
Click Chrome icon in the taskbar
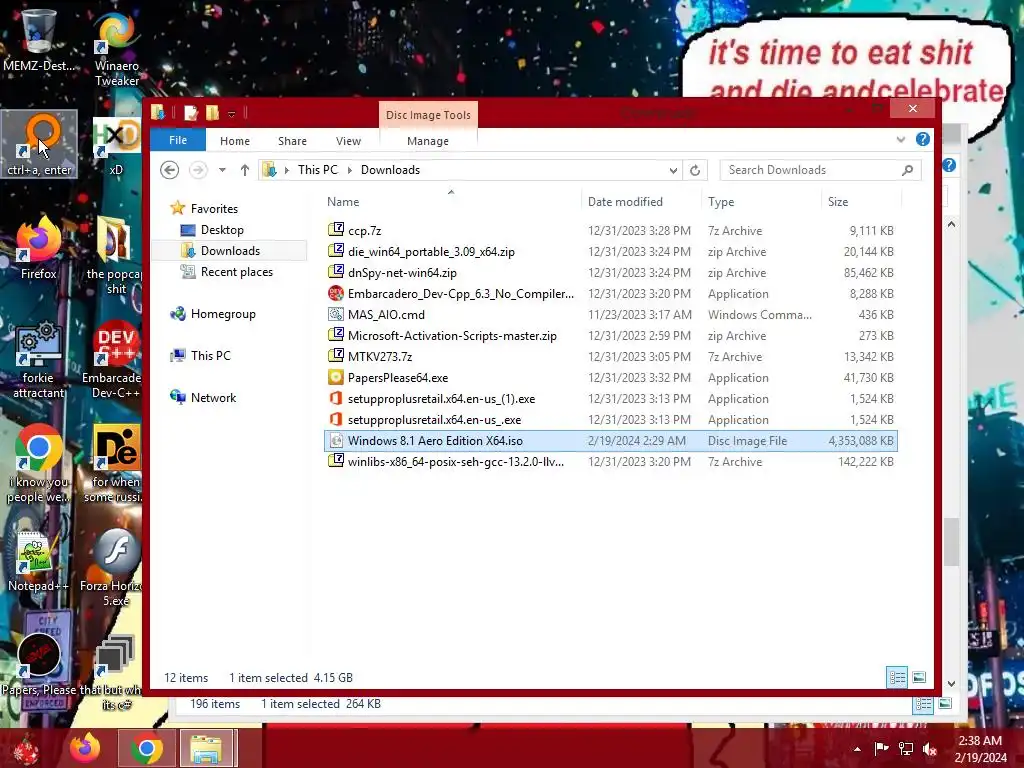[146, 748]
